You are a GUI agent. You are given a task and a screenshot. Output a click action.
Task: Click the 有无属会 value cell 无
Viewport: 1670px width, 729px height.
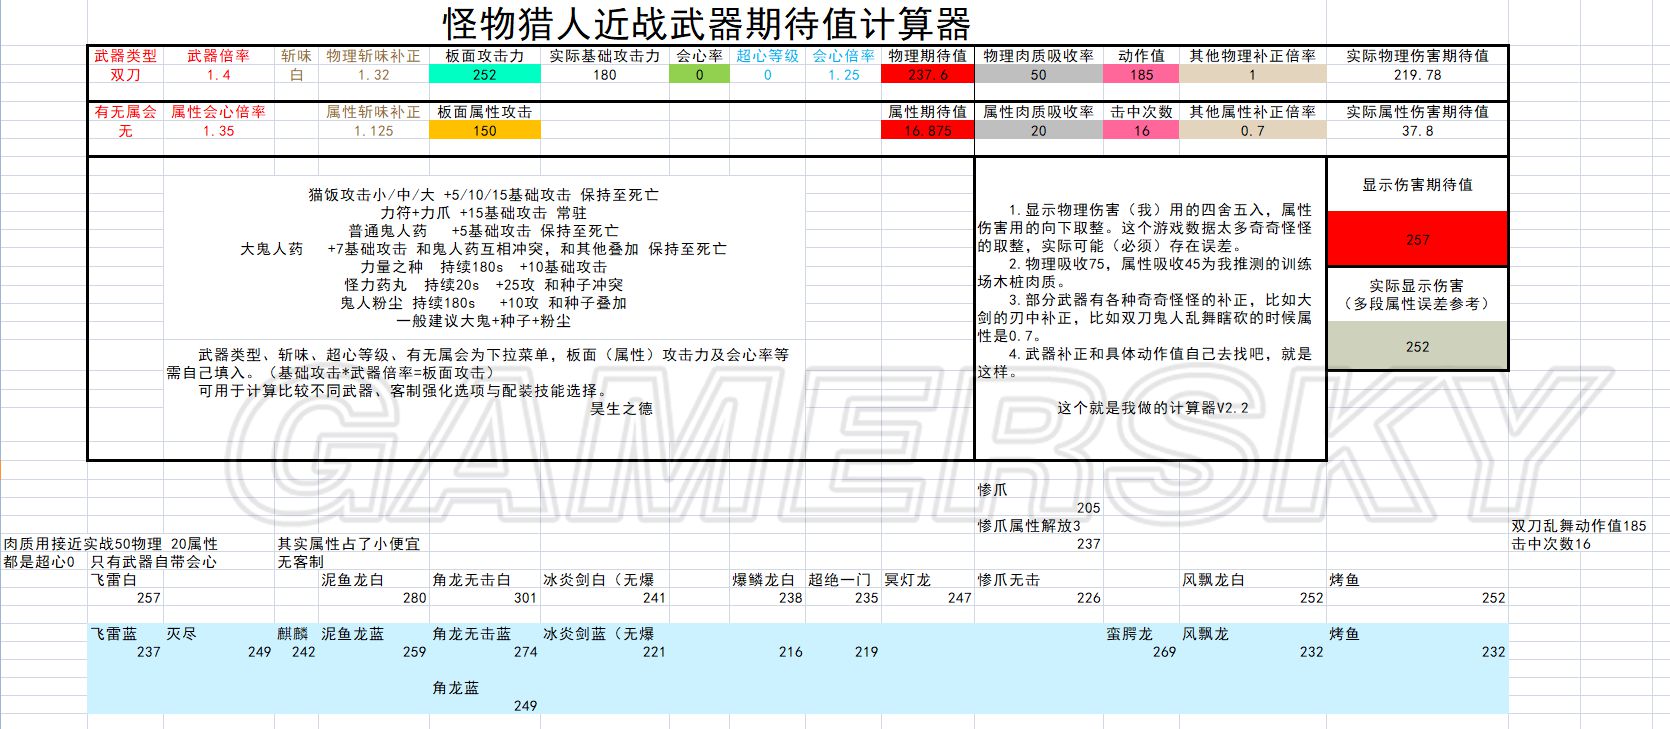point(125,131)
